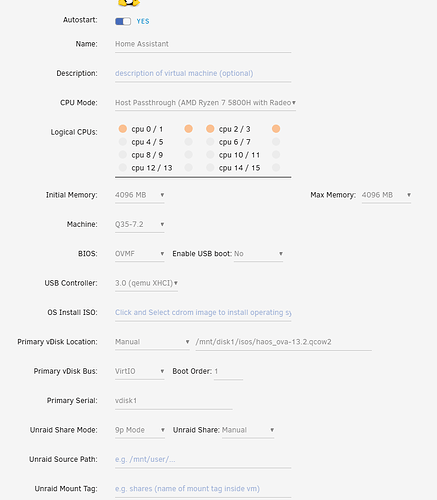Select the OS Install ISO field
The width and height of the screenshot is (437, 500).
tap(203, 312)
